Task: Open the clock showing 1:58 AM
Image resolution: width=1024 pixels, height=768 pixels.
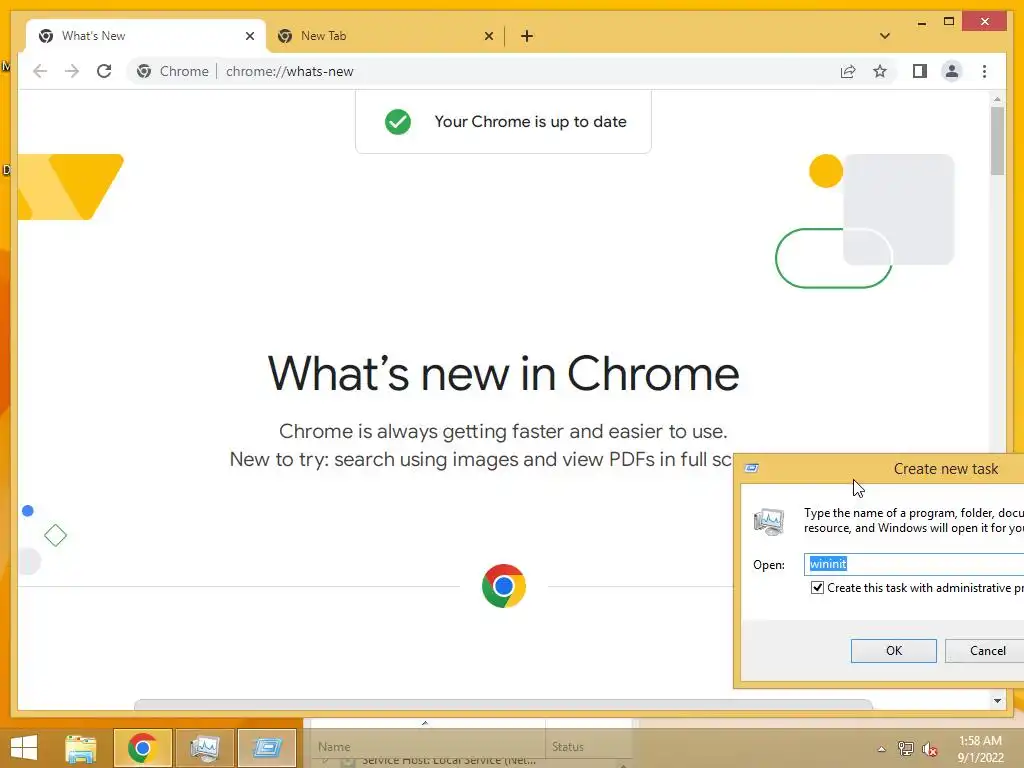Action: pos(980,748)
